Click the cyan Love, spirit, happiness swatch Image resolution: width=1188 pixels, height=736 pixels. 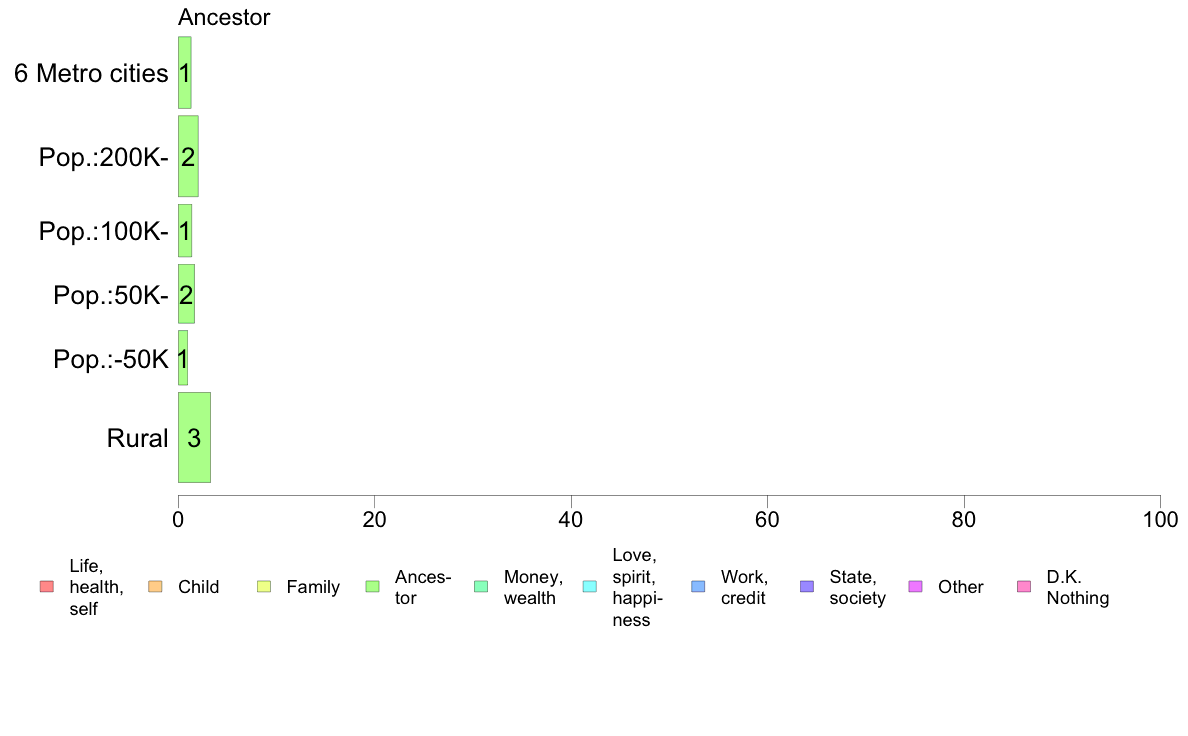tap(589, 587)
